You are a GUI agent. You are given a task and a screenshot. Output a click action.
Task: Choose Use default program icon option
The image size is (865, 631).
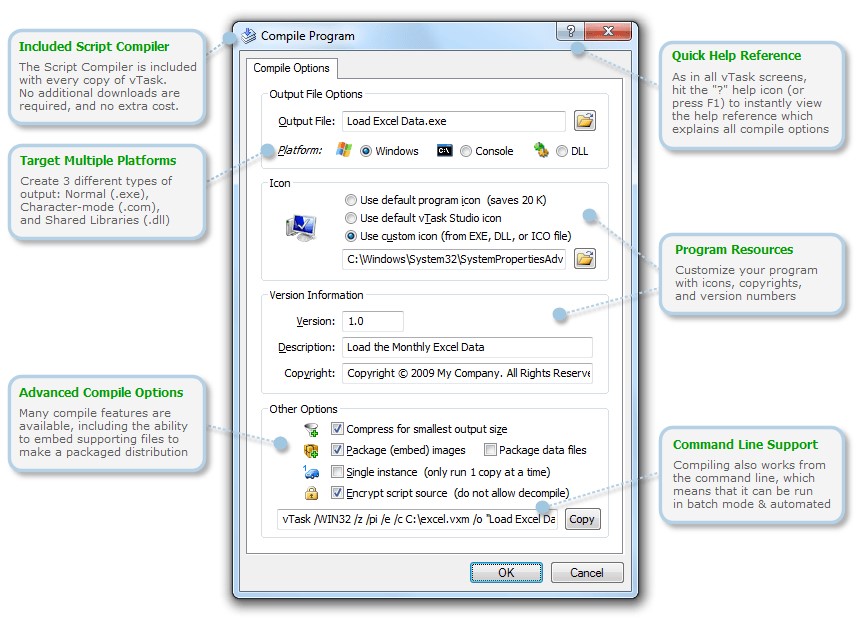tap(351, 200)
